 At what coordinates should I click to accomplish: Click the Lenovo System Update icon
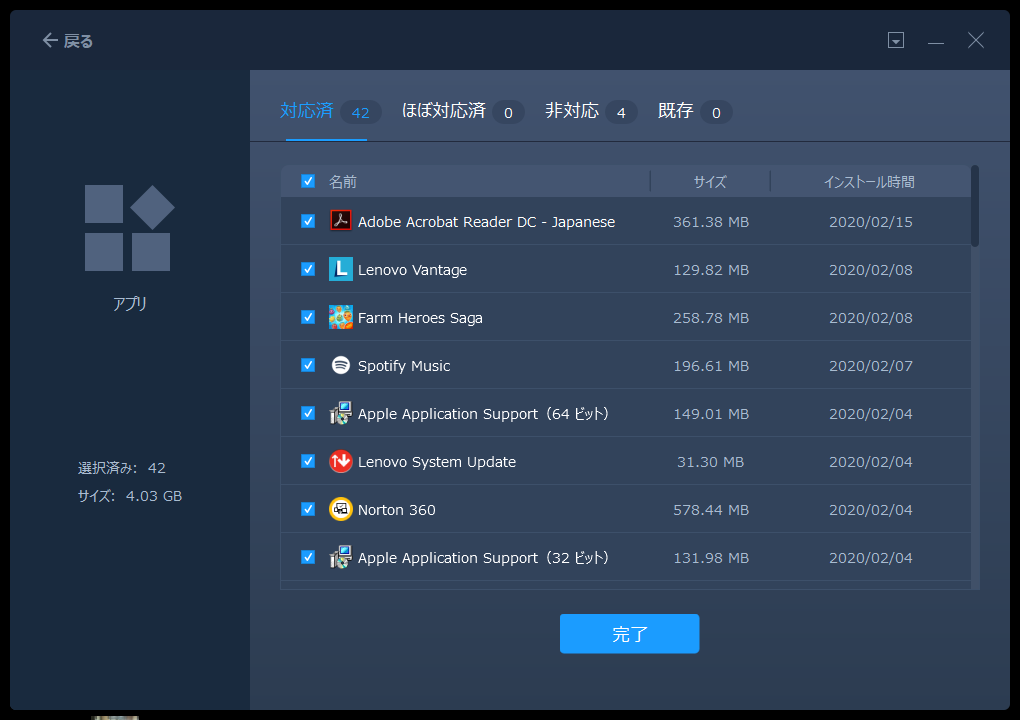[340, 462]
